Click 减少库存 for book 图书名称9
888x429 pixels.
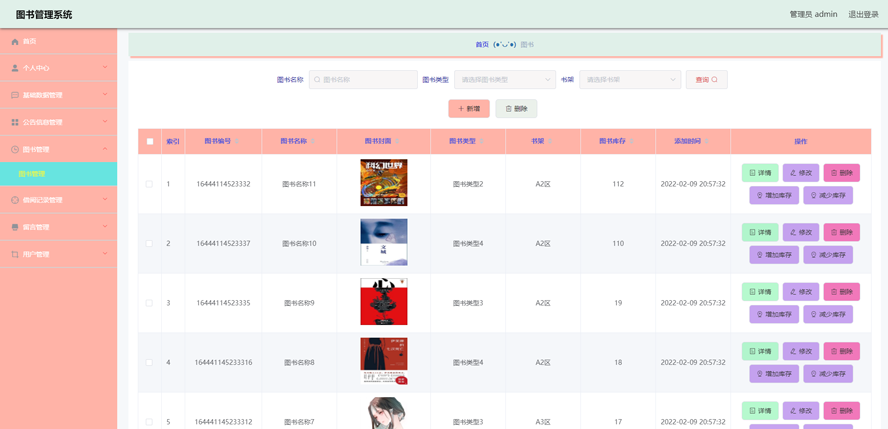[x=828, y=314]
